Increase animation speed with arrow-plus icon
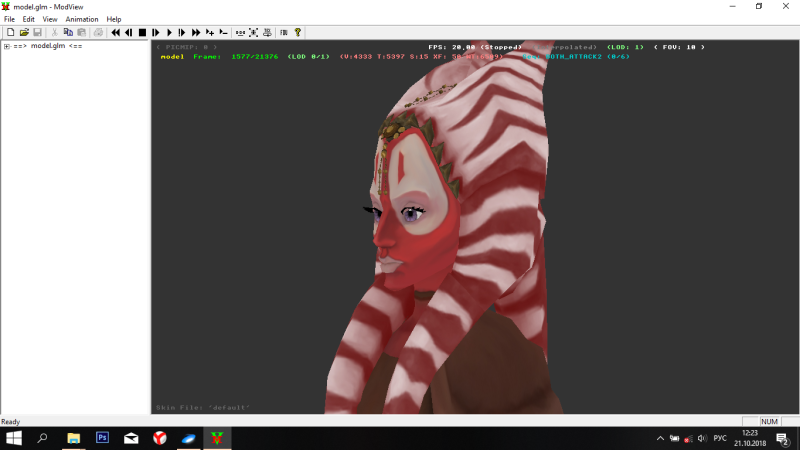800x450 pixels. [x=210, y=32]
